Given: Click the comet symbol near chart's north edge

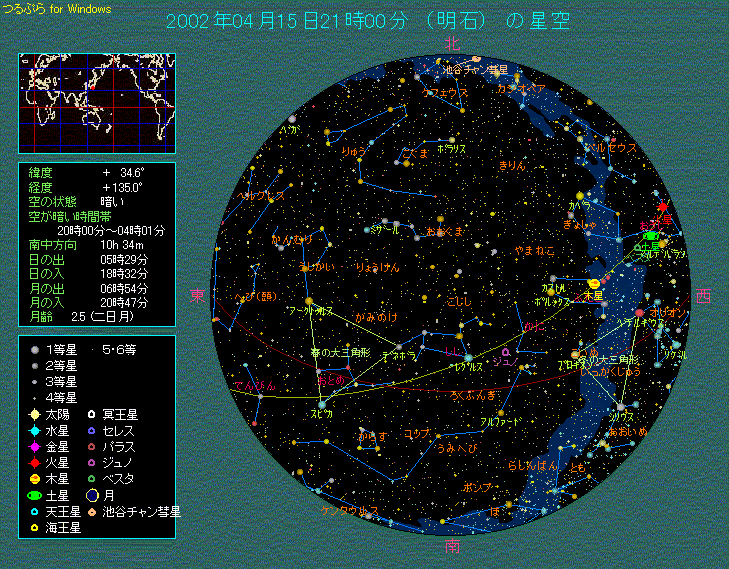Looking at the screenshot, I should 476,59.
